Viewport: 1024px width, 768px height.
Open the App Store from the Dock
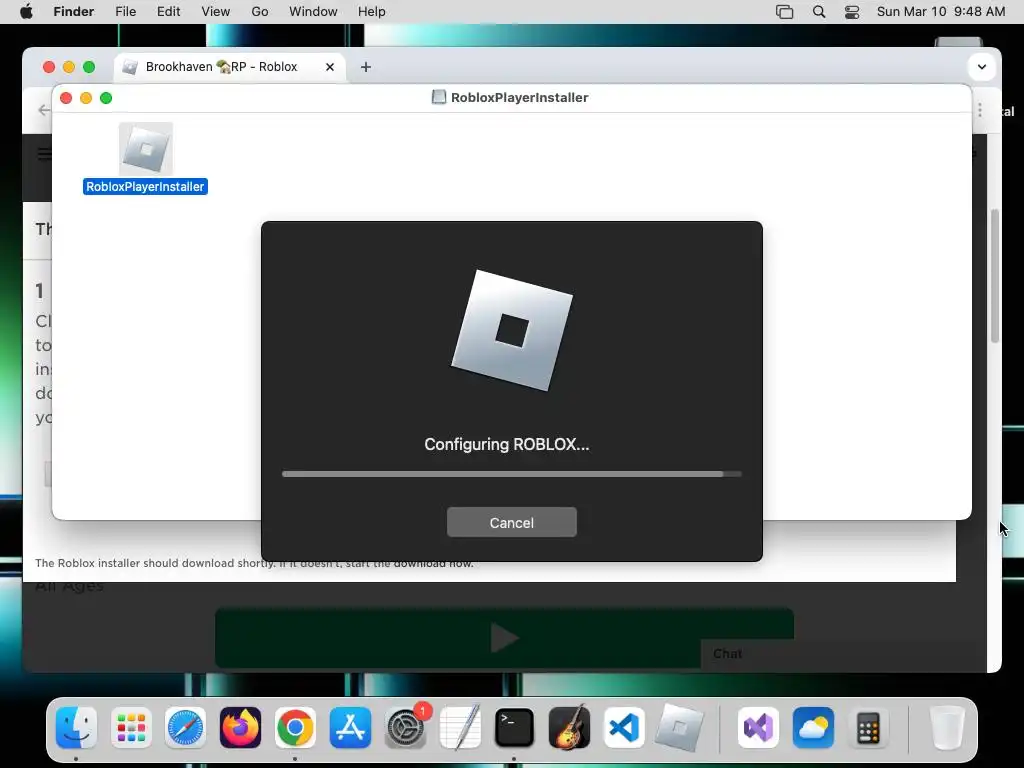click(x=350, y=727)
